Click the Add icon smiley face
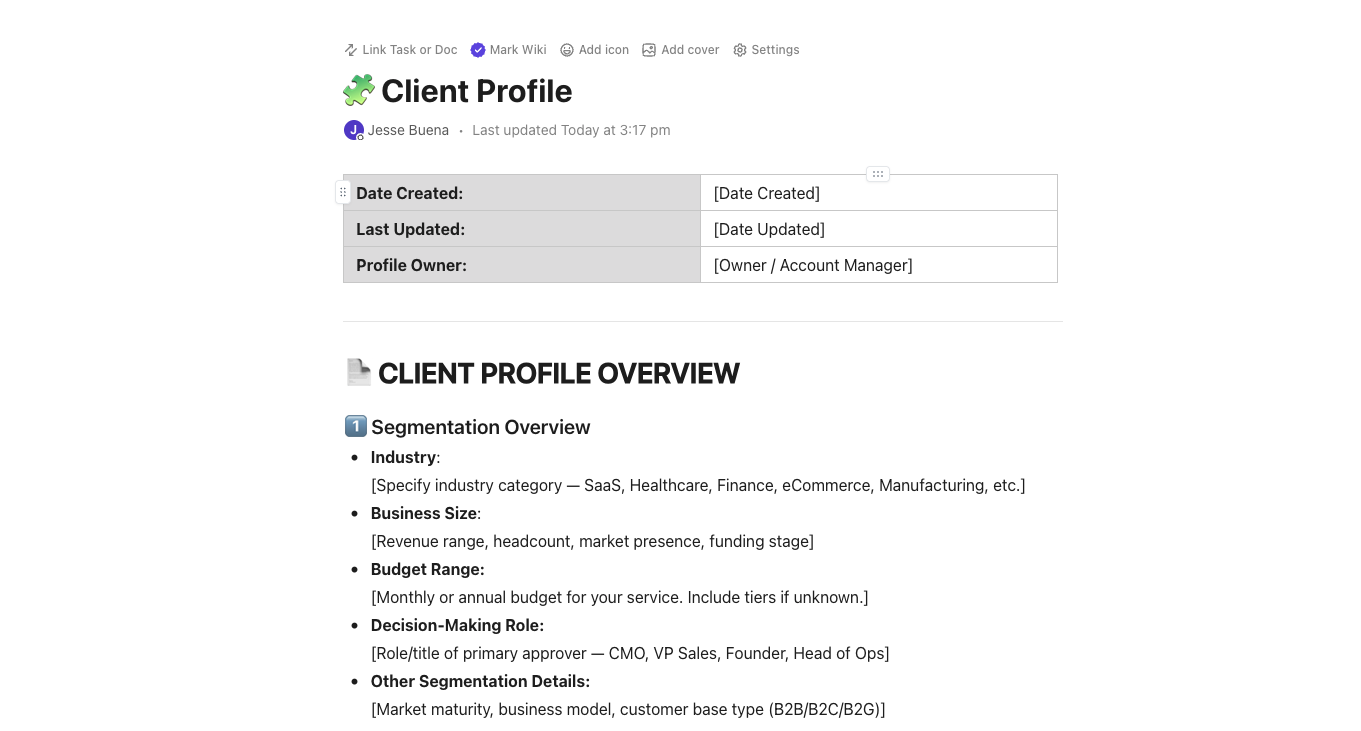 coord(567,50)
